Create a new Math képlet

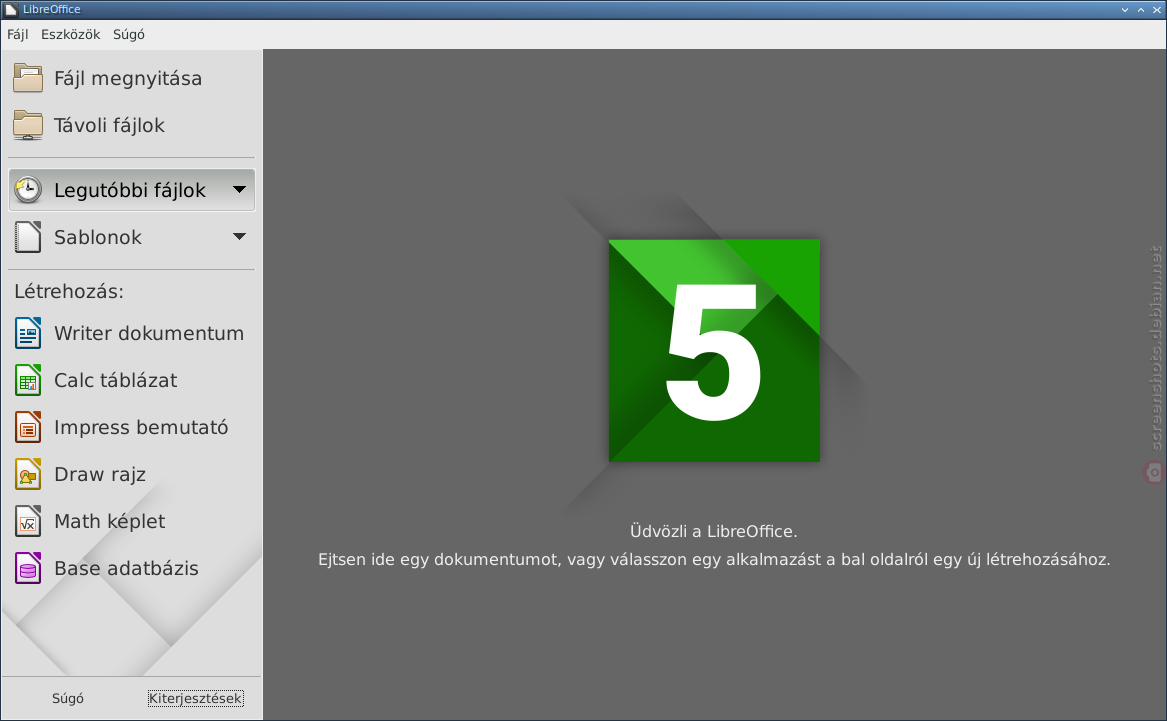pos(109,522)
